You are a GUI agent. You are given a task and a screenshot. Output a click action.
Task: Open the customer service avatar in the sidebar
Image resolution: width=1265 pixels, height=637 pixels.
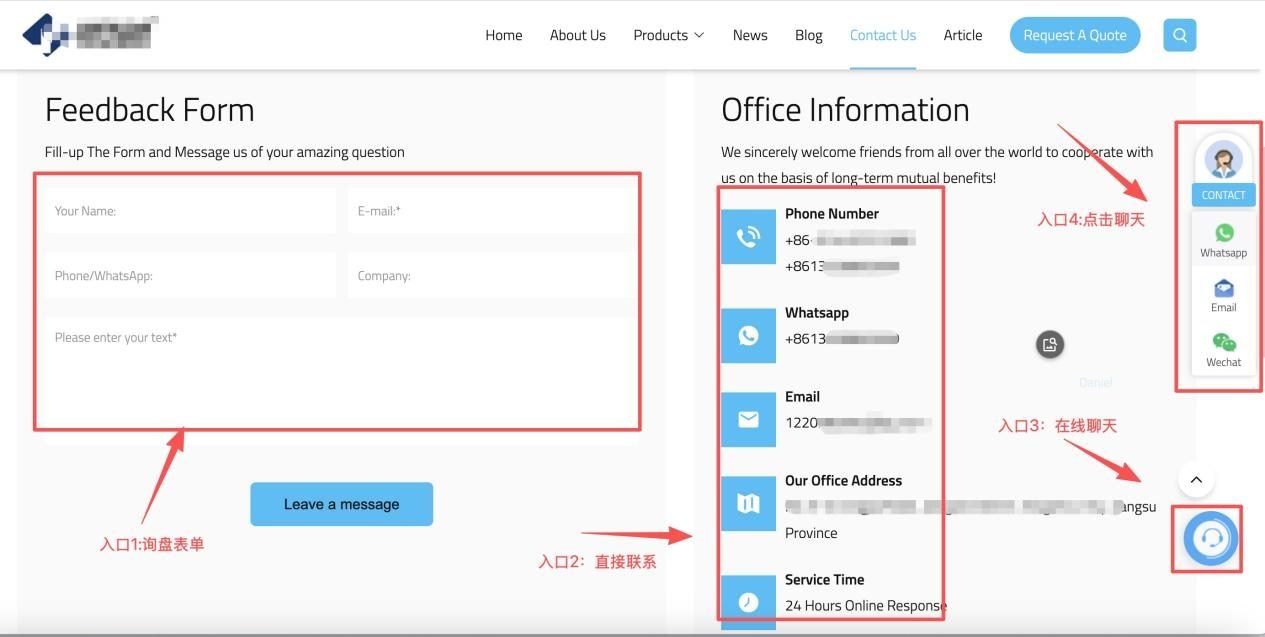[x=1224, y=160]
